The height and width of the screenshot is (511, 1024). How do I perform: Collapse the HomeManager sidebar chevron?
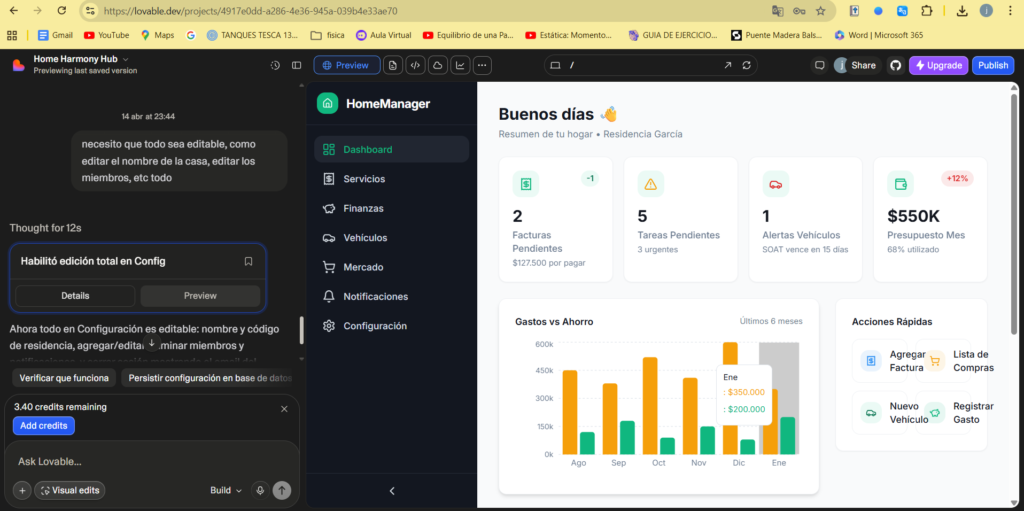click(x=392, y=491)
